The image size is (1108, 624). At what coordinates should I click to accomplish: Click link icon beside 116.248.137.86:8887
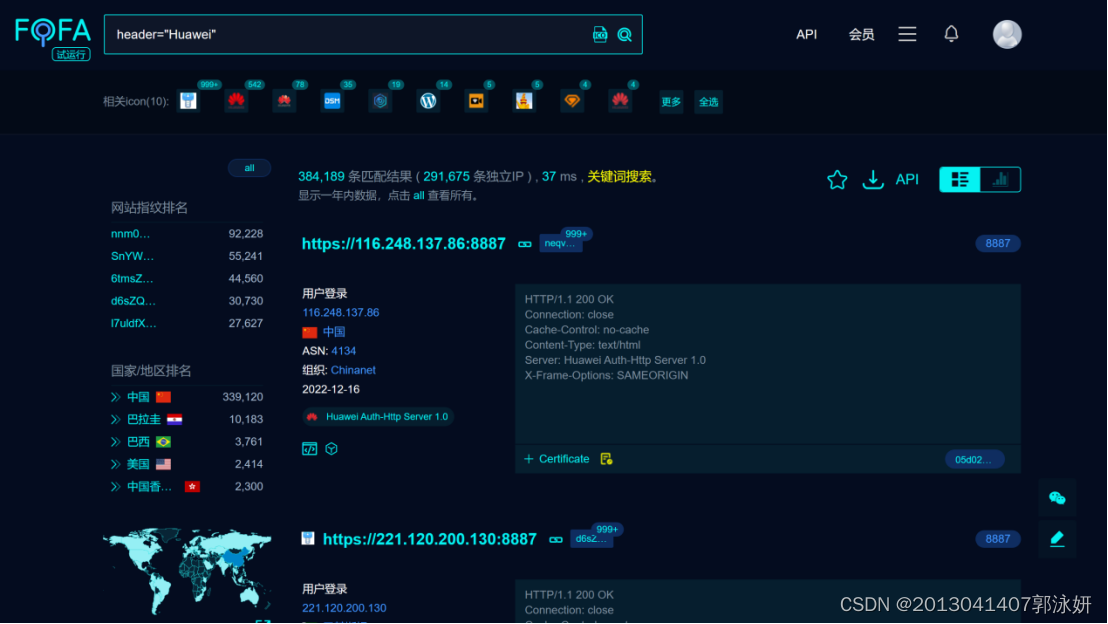pyautogui.click(x=525, y=245)
